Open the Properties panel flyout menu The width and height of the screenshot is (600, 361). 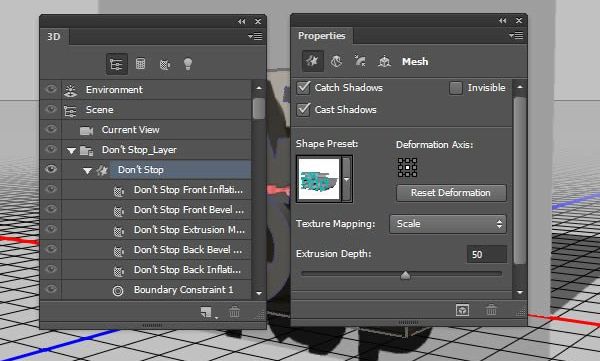516,36
